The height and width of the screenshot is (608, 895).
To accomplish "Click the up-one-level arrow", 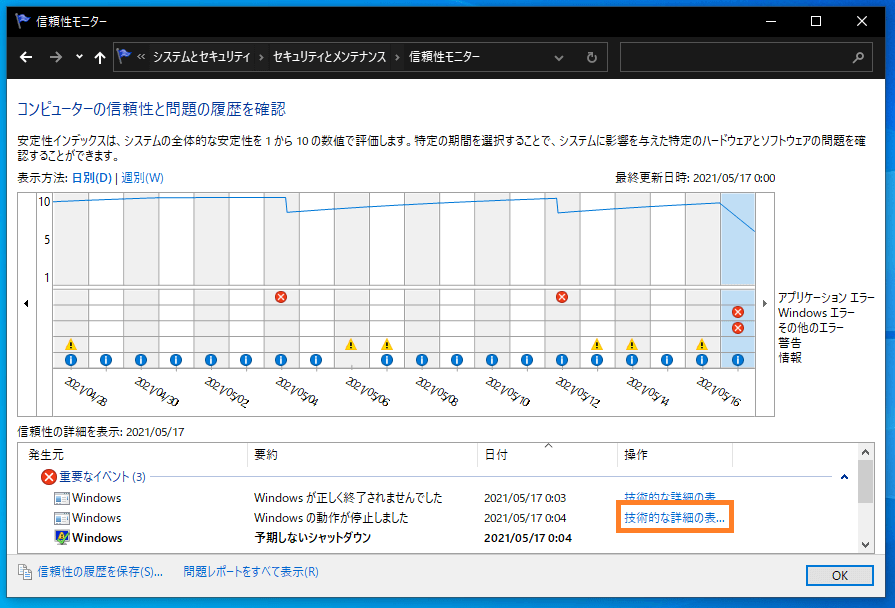I will (99, 57).
